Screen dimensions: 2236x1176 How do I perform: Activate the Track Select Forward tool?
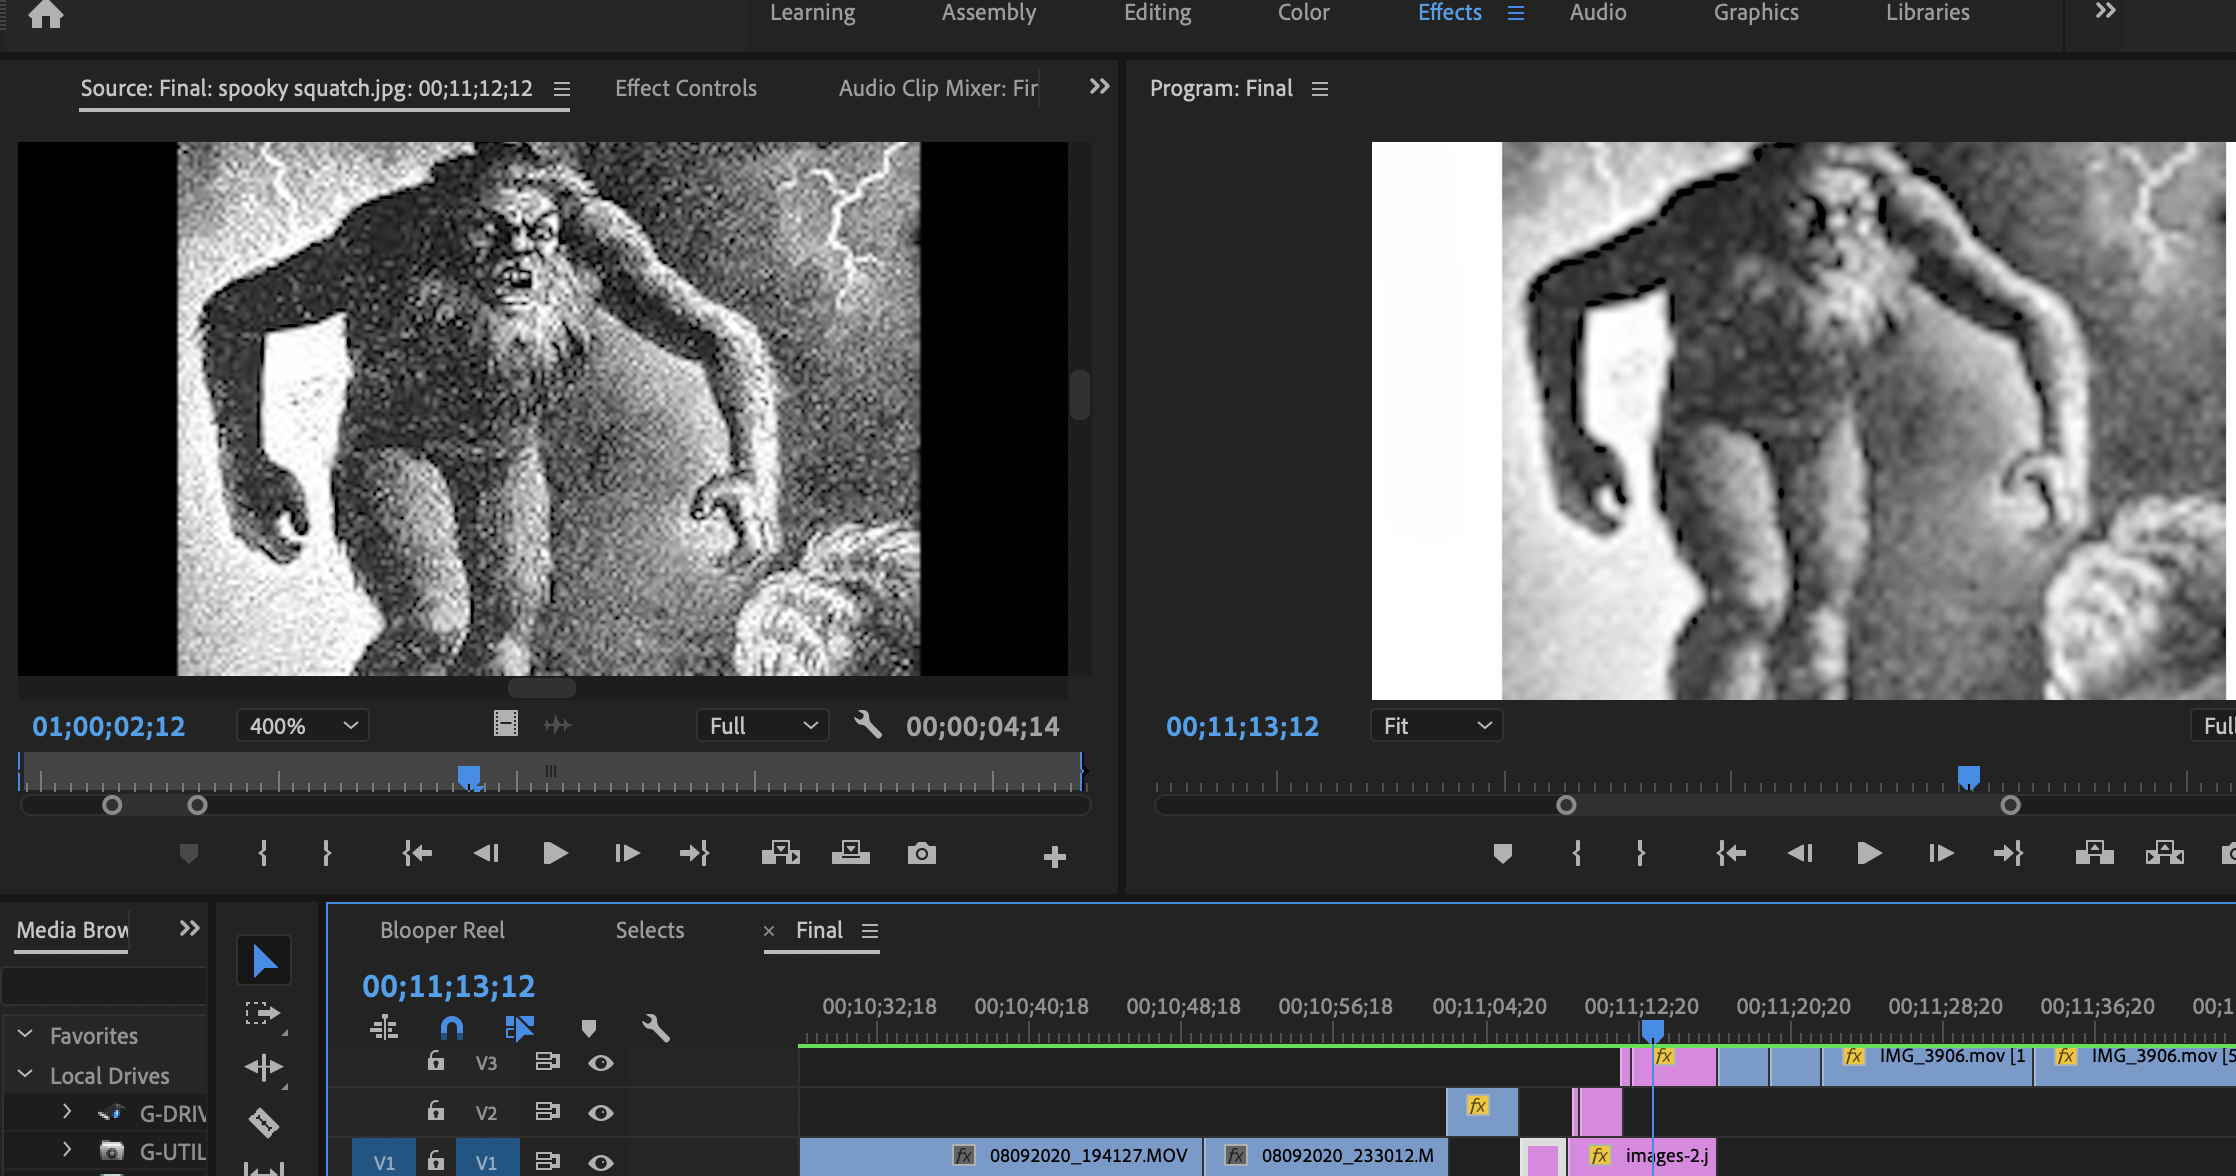[263, 1013]
